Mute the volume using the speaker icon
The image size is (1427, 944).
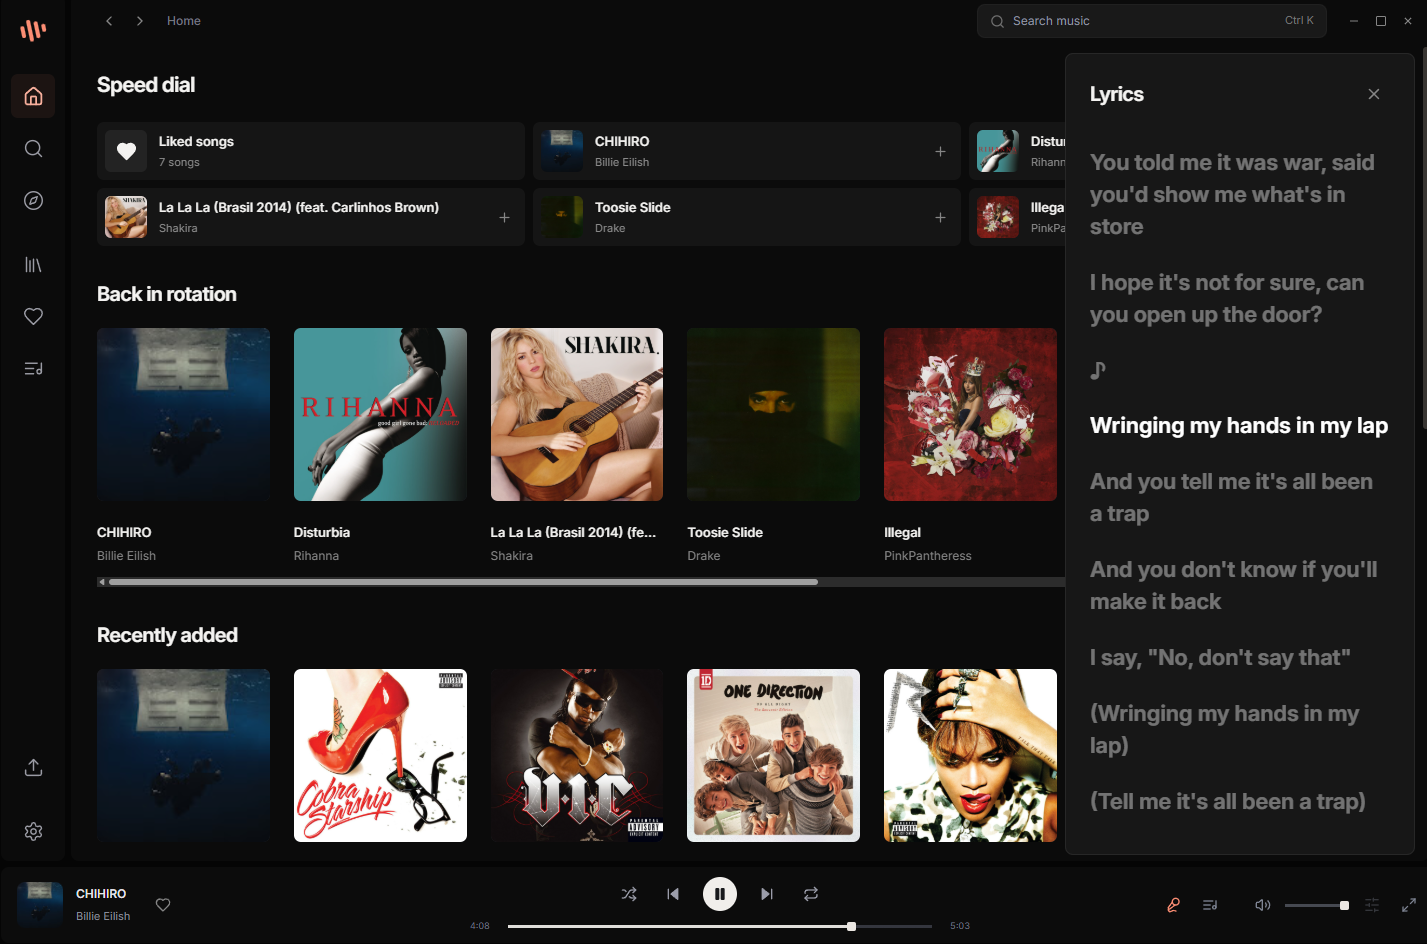(x=1263, y=905)
